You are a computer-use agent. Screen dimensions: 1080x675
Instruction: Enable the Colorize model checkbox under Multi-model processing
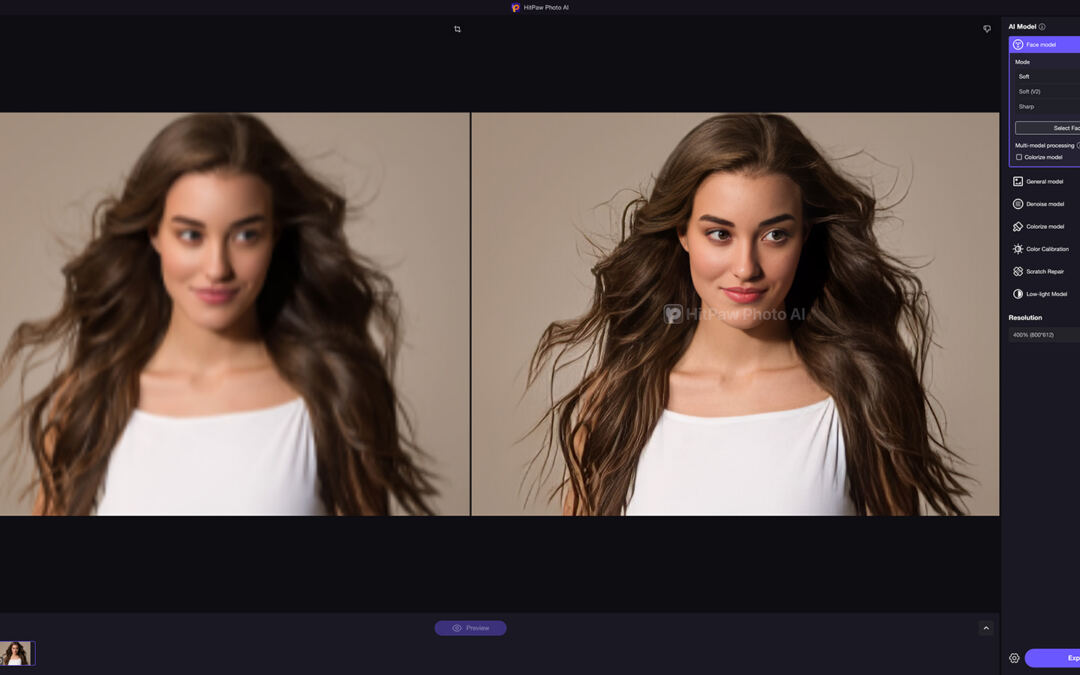tap(1019, 157)
